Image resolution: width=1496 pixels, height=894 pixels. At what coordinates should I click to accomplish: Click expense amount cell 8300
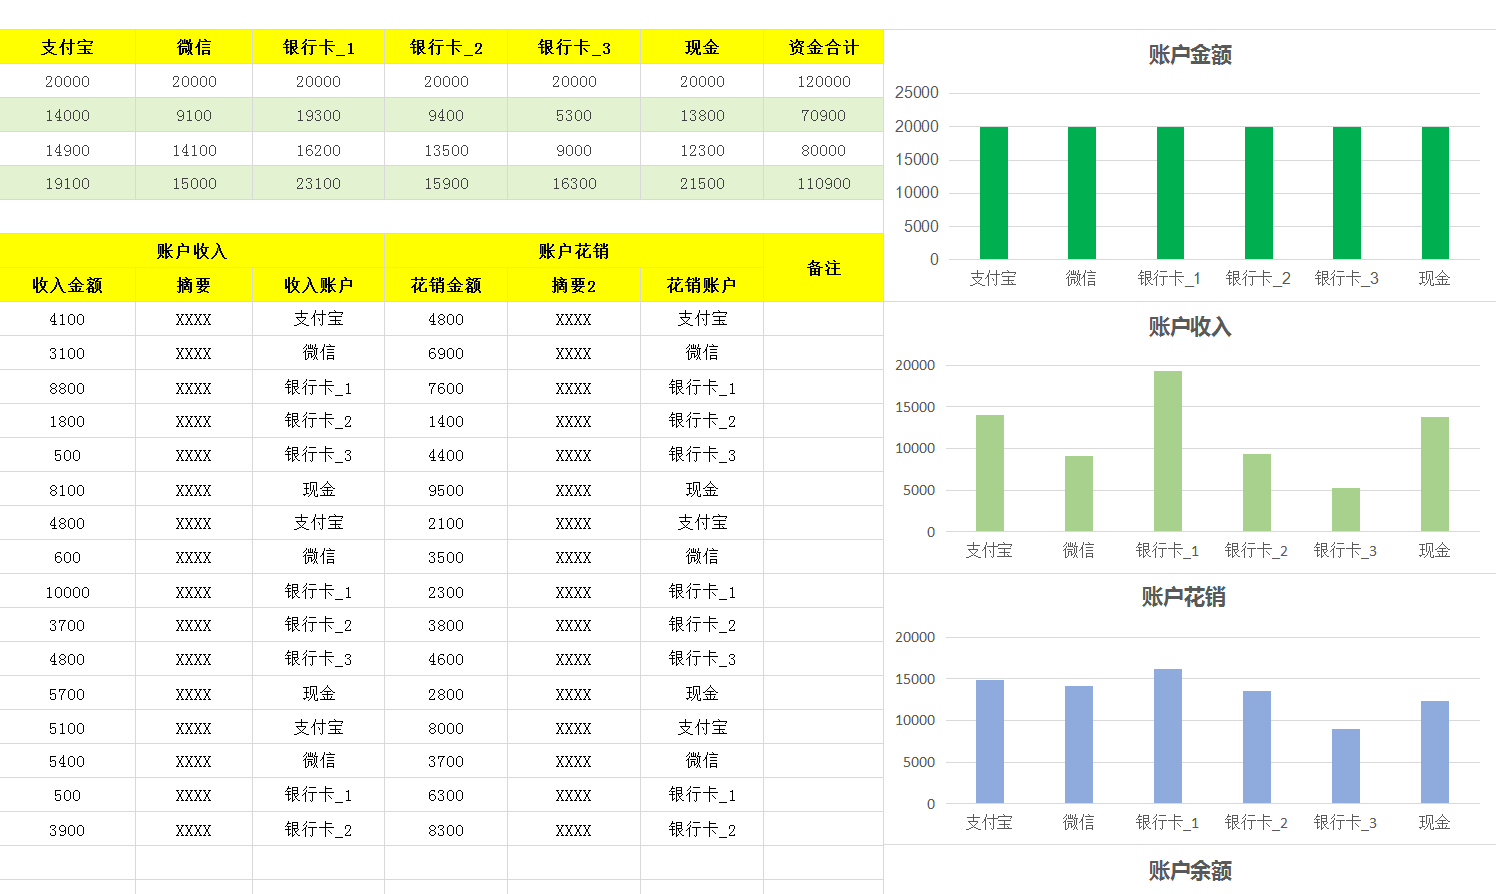coord(446,830)
